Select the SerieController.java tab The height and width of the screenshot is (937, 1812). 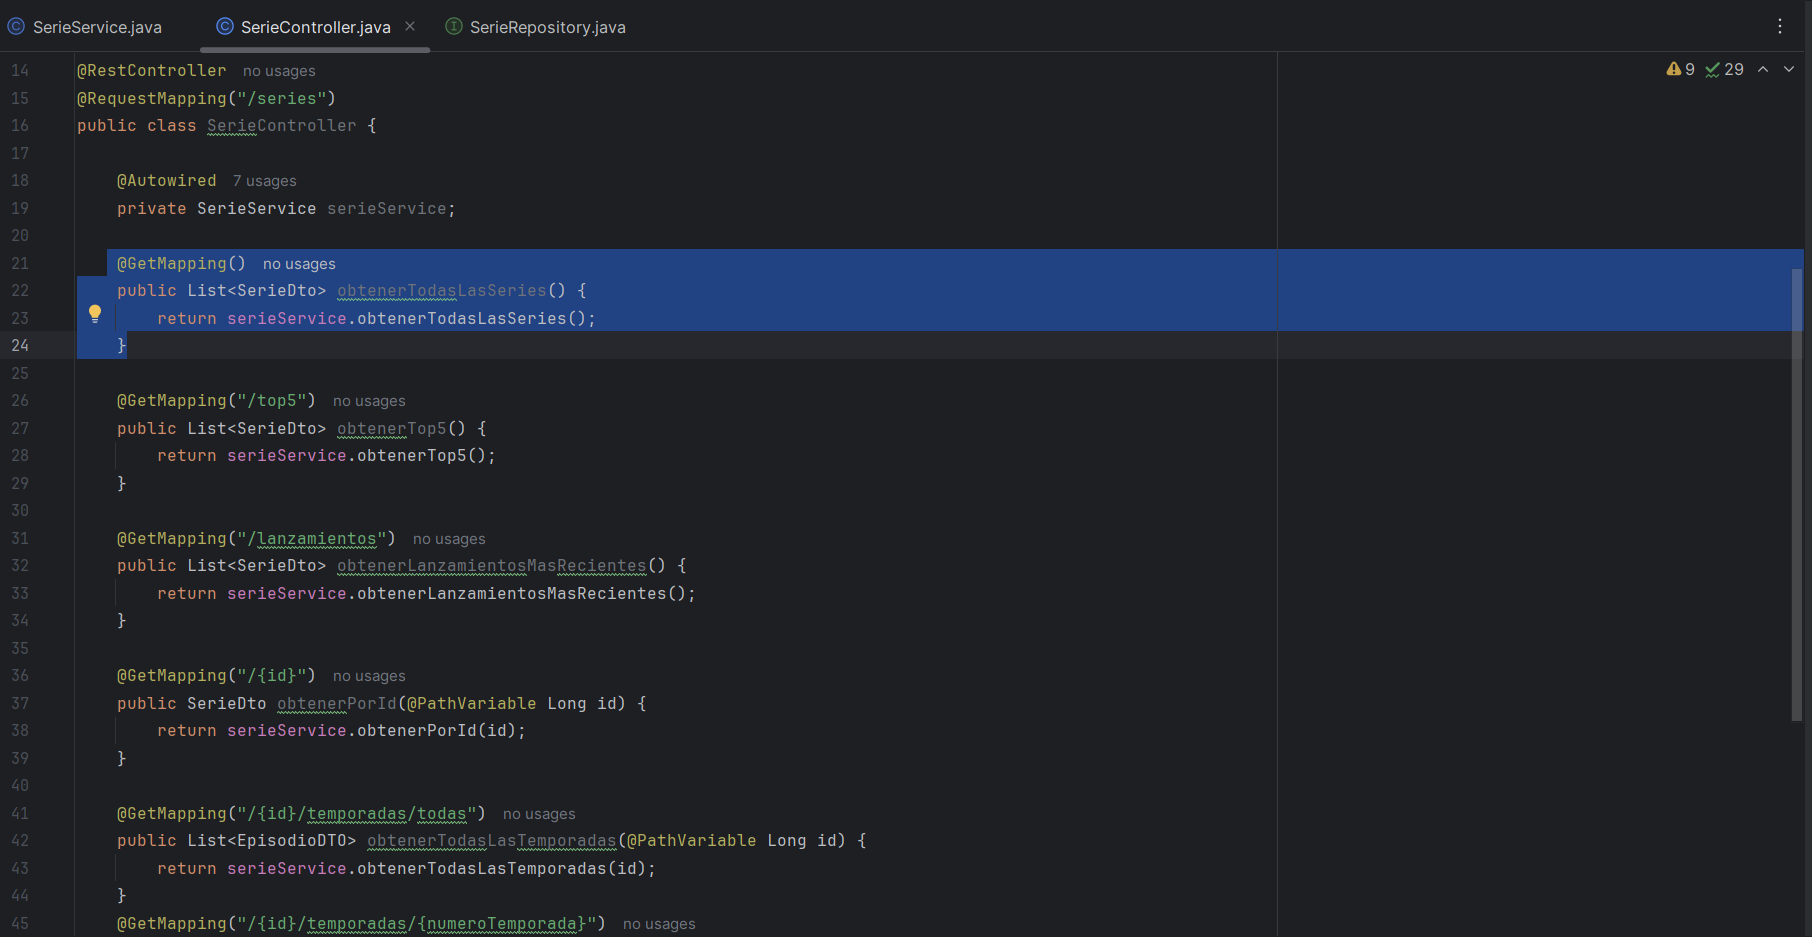pos(315,27)
